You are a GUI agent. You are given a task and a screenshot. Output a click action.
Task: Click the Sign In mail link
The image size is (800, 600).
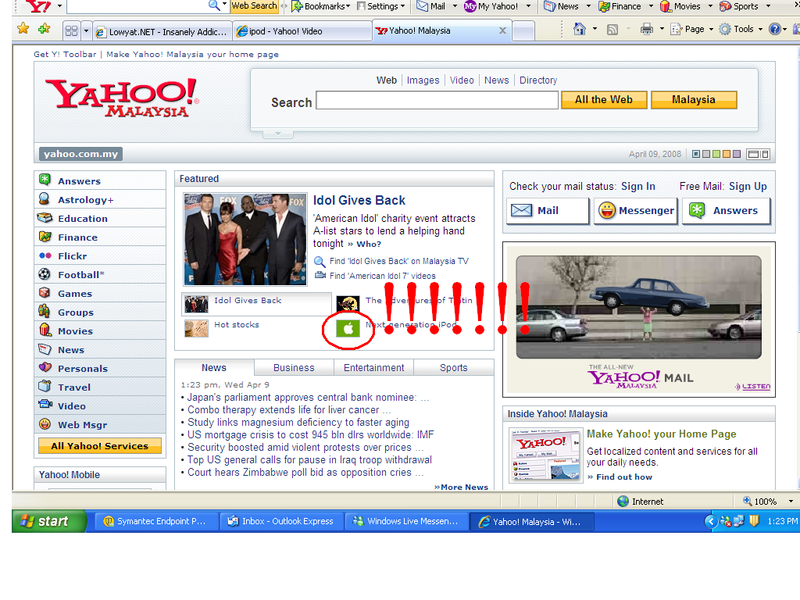point(638,186)
